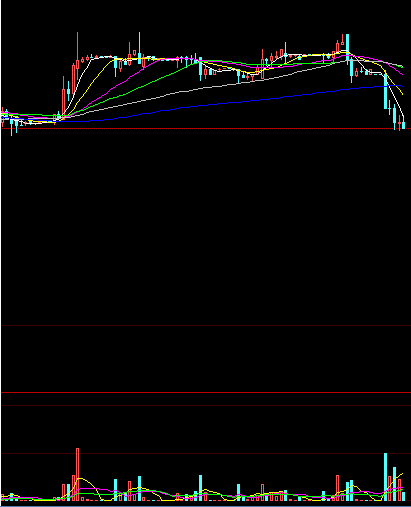411x507 pixels.
Task: Select the first candlestick on the chart
Action: click(x=3, y=117)
